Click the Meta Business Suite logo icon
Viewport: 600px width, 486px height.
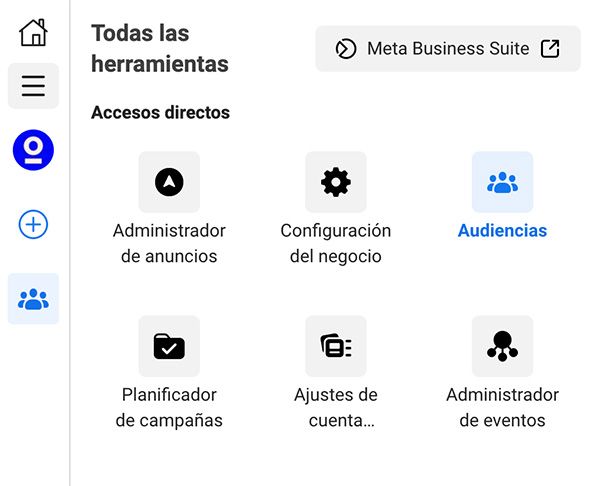click(x=346, y=49)
